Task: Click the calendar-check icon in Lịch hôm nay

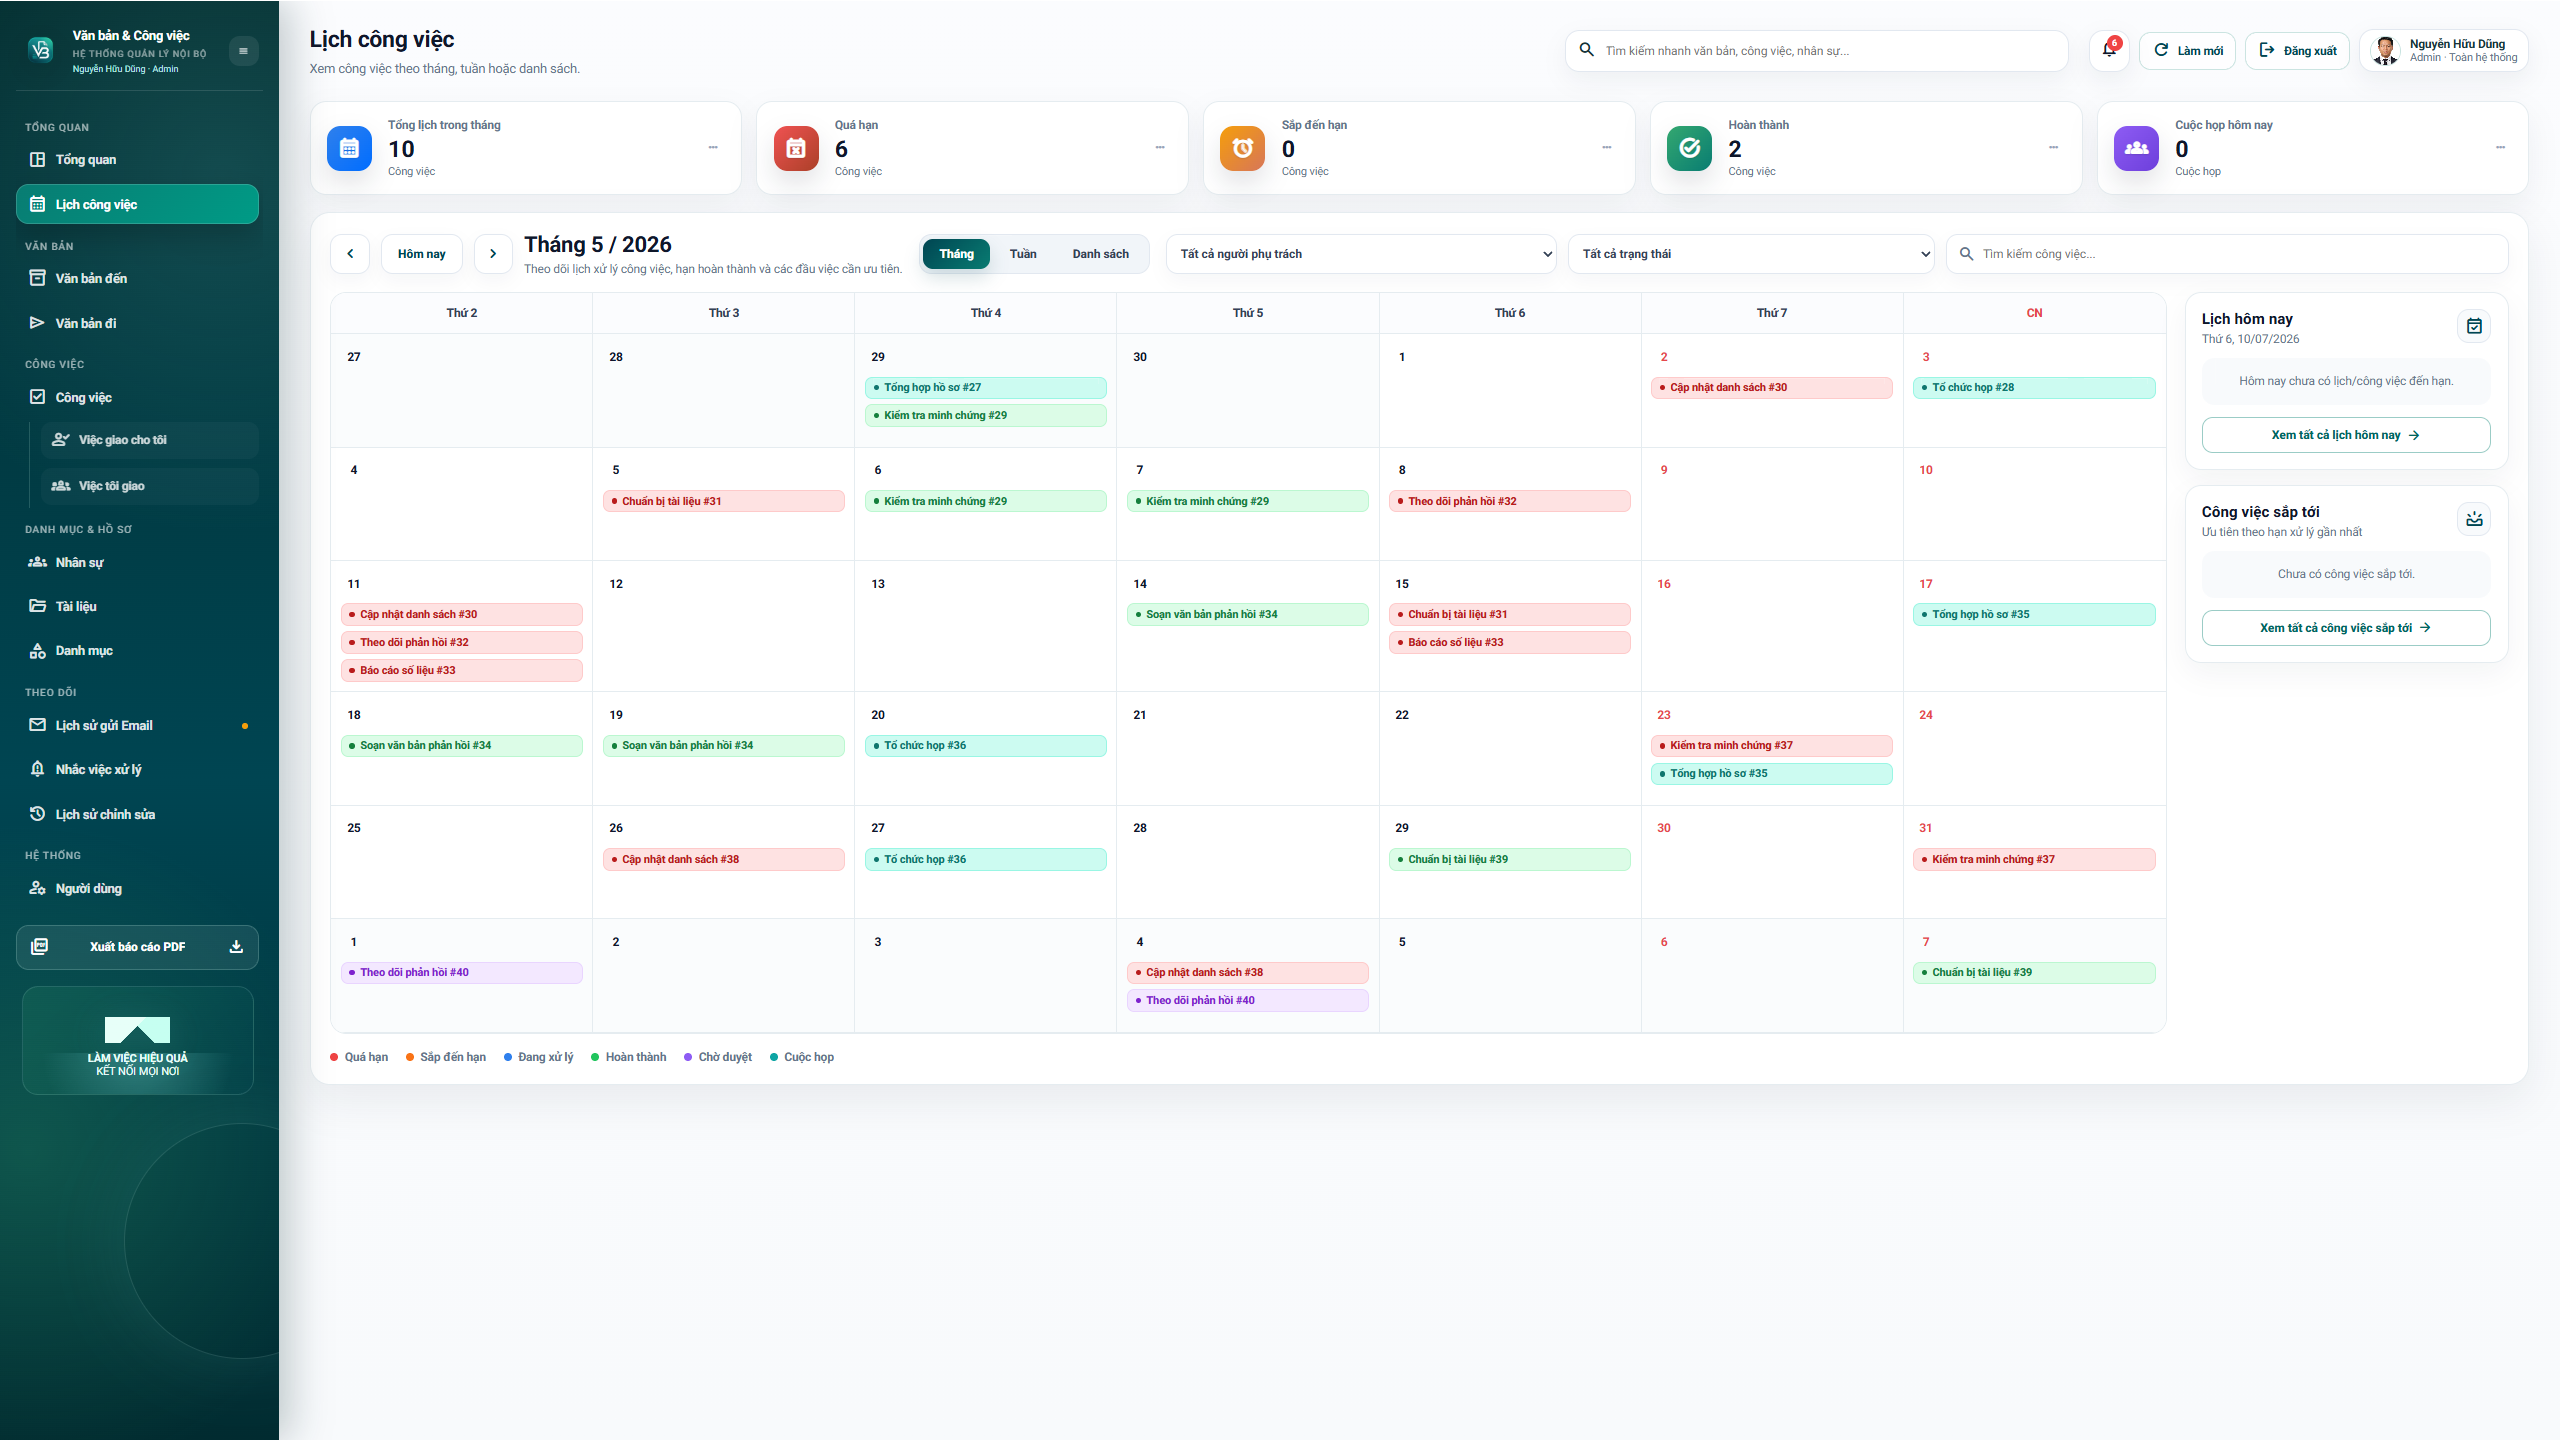Action: click(x=2474, y=326)
